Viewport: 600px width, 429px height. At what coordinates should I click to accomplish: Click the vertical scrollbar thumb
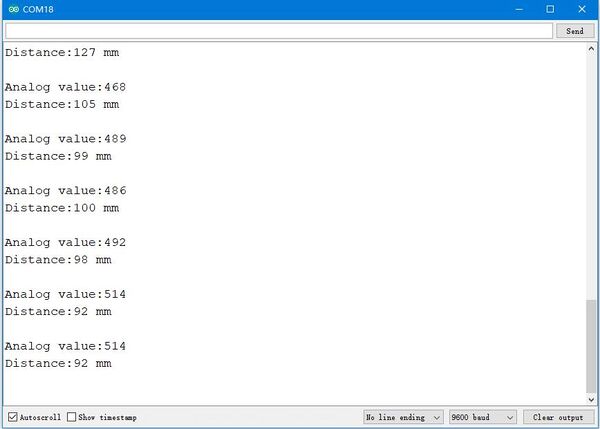tap(591, 346)
